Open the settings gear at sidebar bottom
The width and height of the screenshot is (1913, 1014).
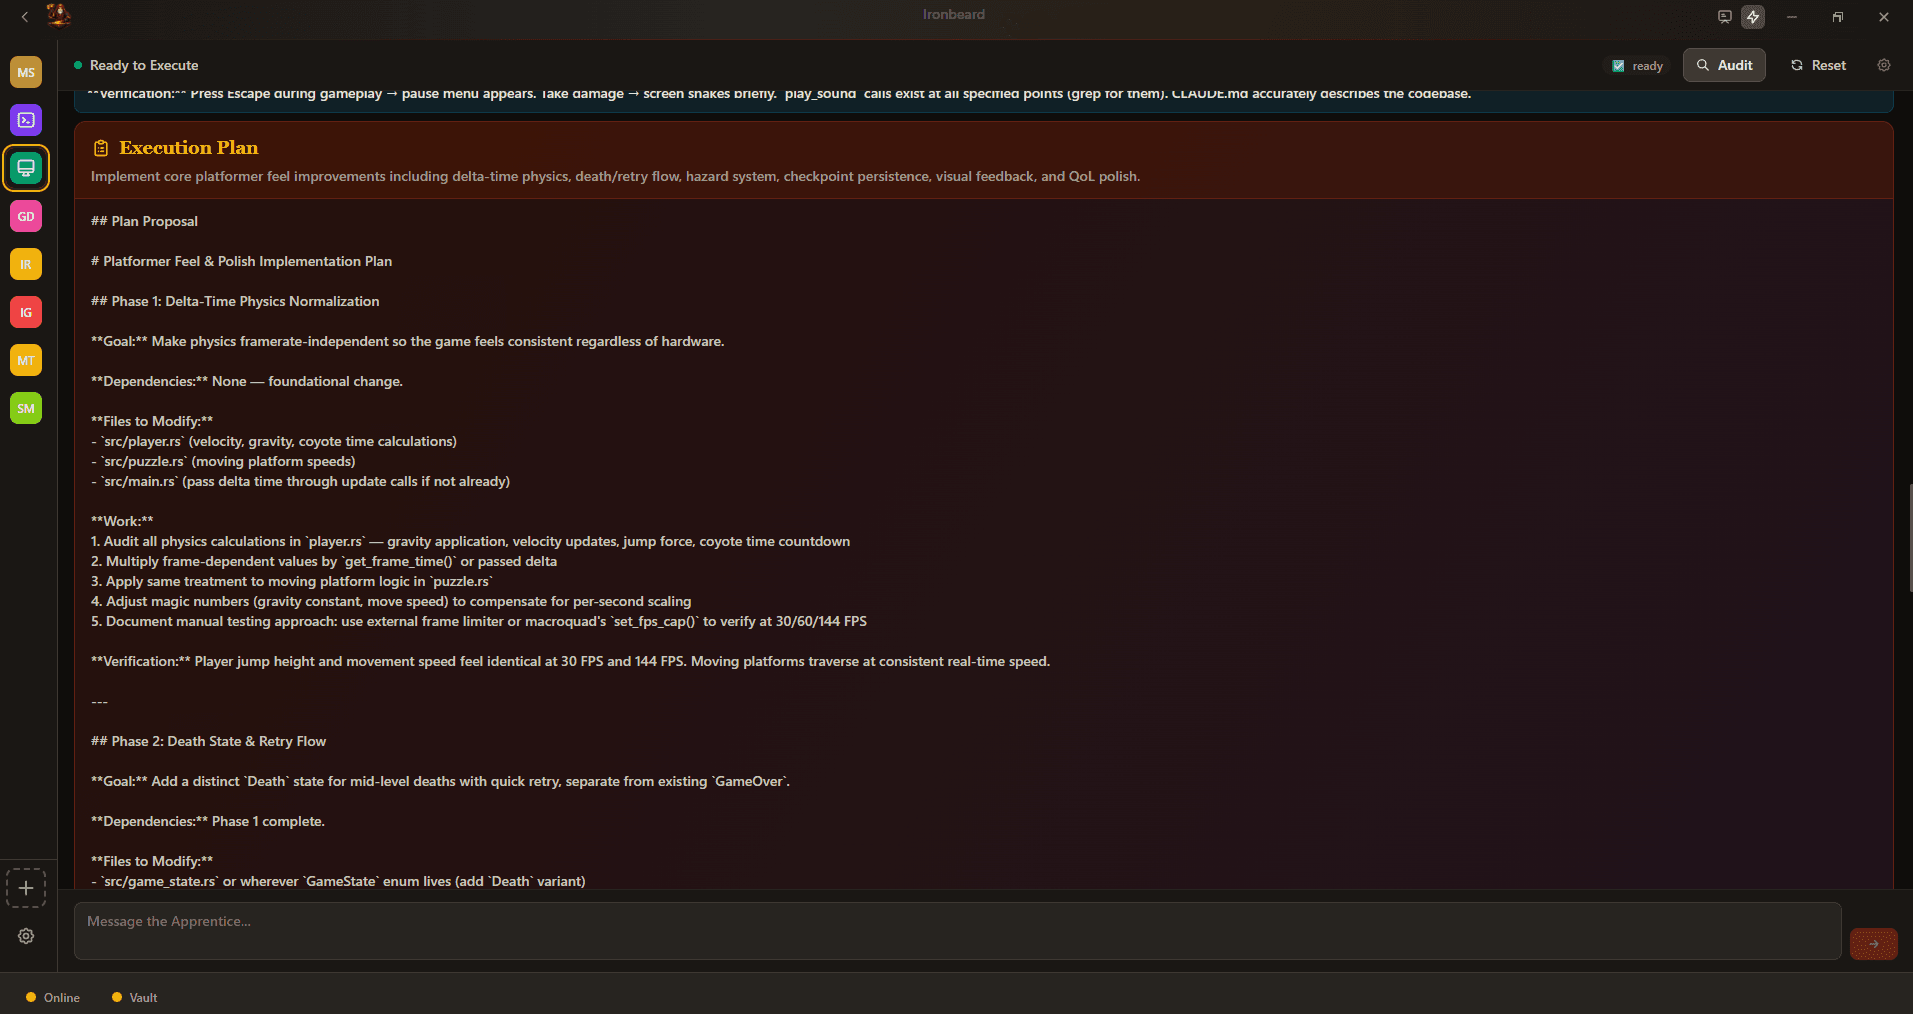point(26,936)
